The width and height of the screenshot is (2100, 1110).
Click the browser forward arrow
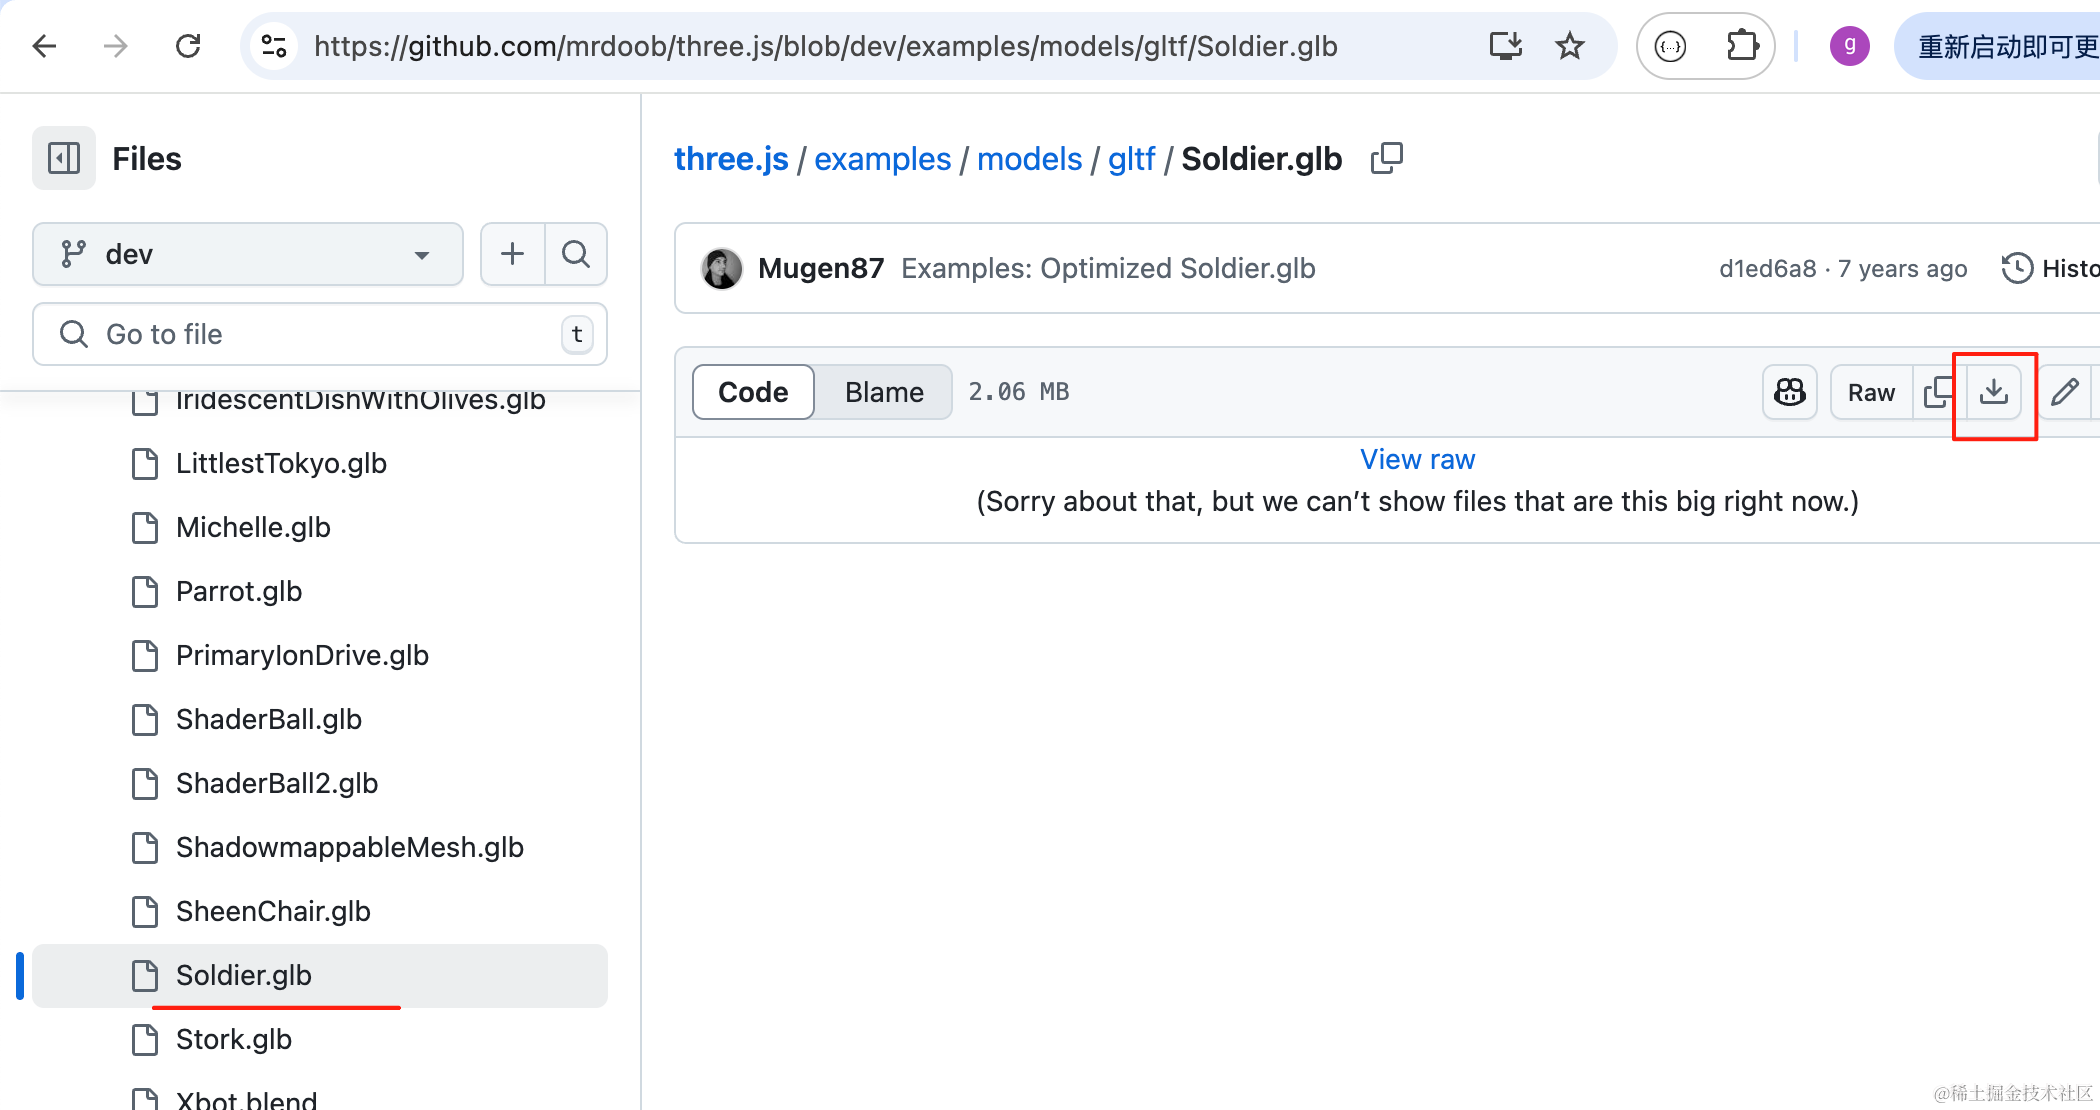[x=116, y=46]
